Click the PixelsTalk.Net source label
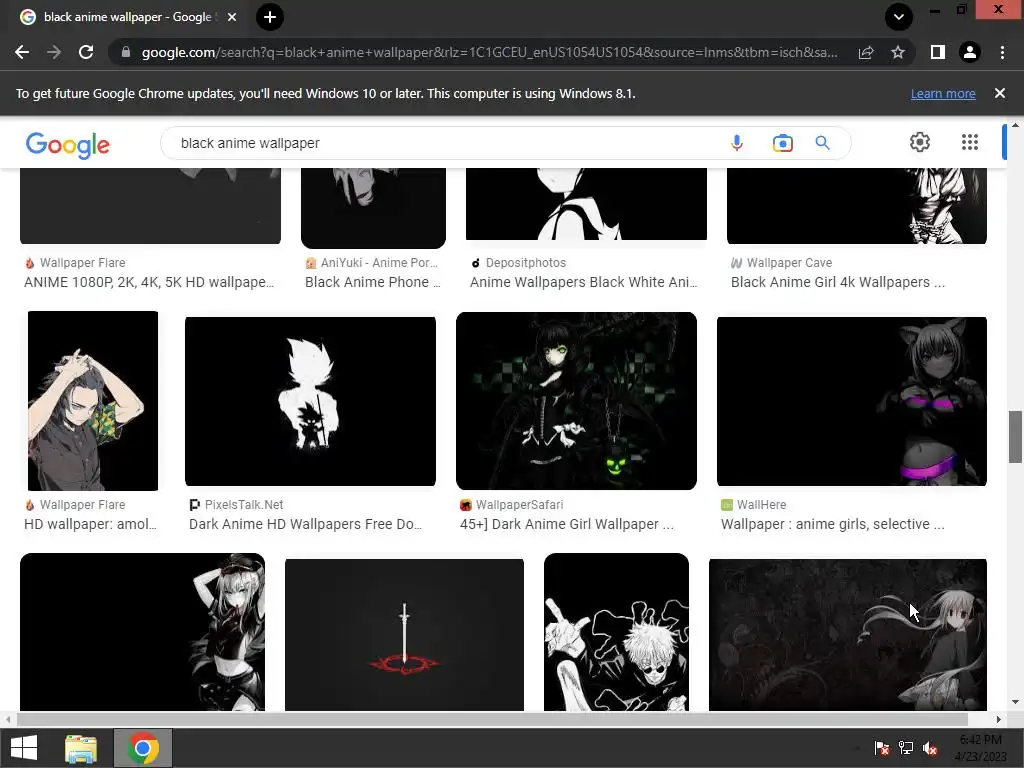 point(244,505)
